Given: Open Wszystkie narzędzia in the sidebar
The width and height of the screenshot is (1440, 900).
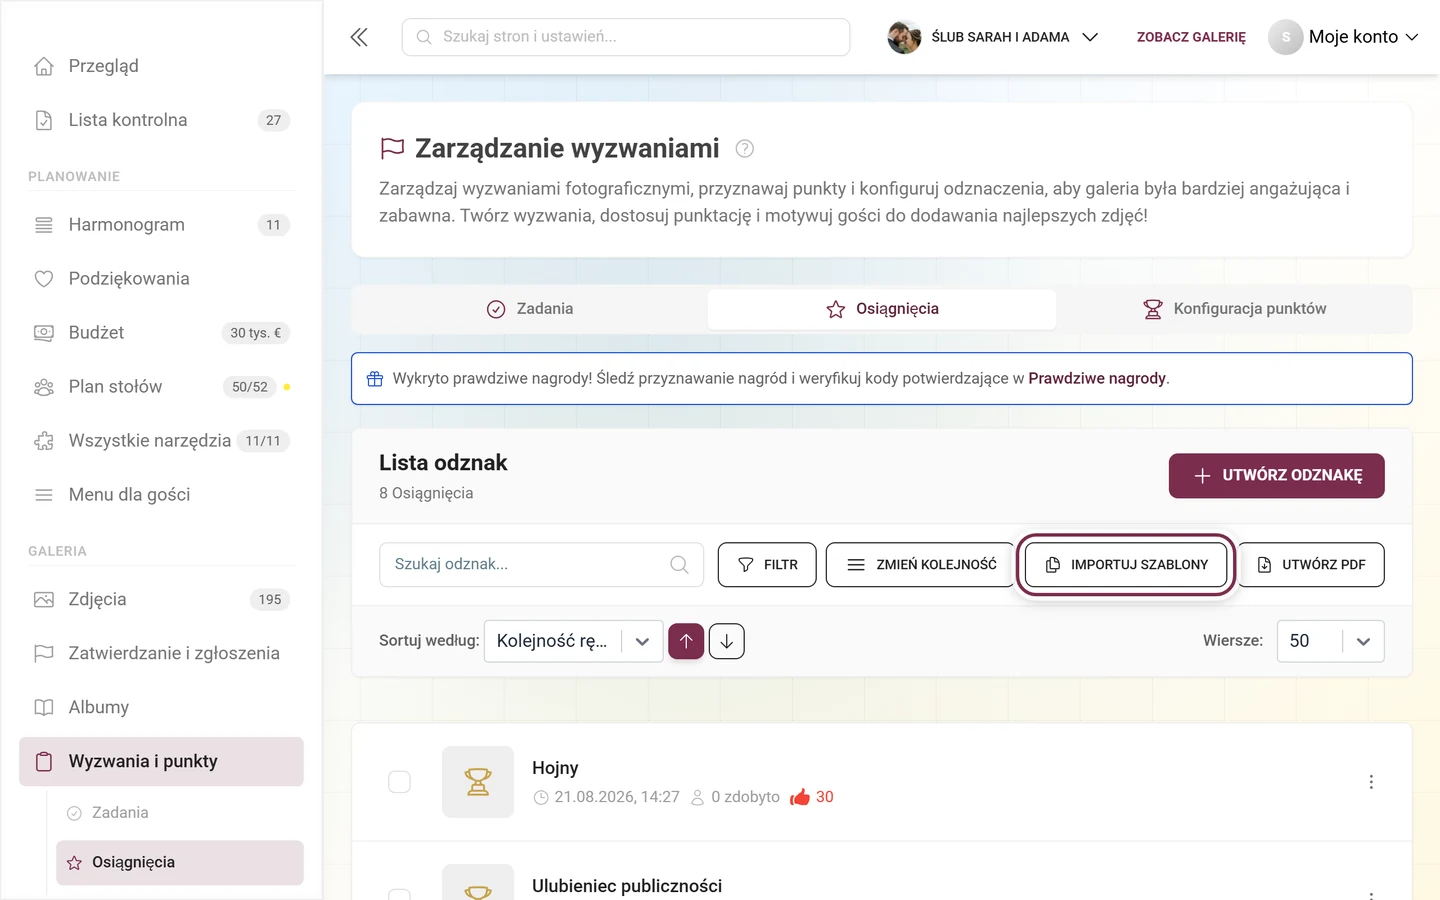Looking at the screenshot, I should [161, 441].
